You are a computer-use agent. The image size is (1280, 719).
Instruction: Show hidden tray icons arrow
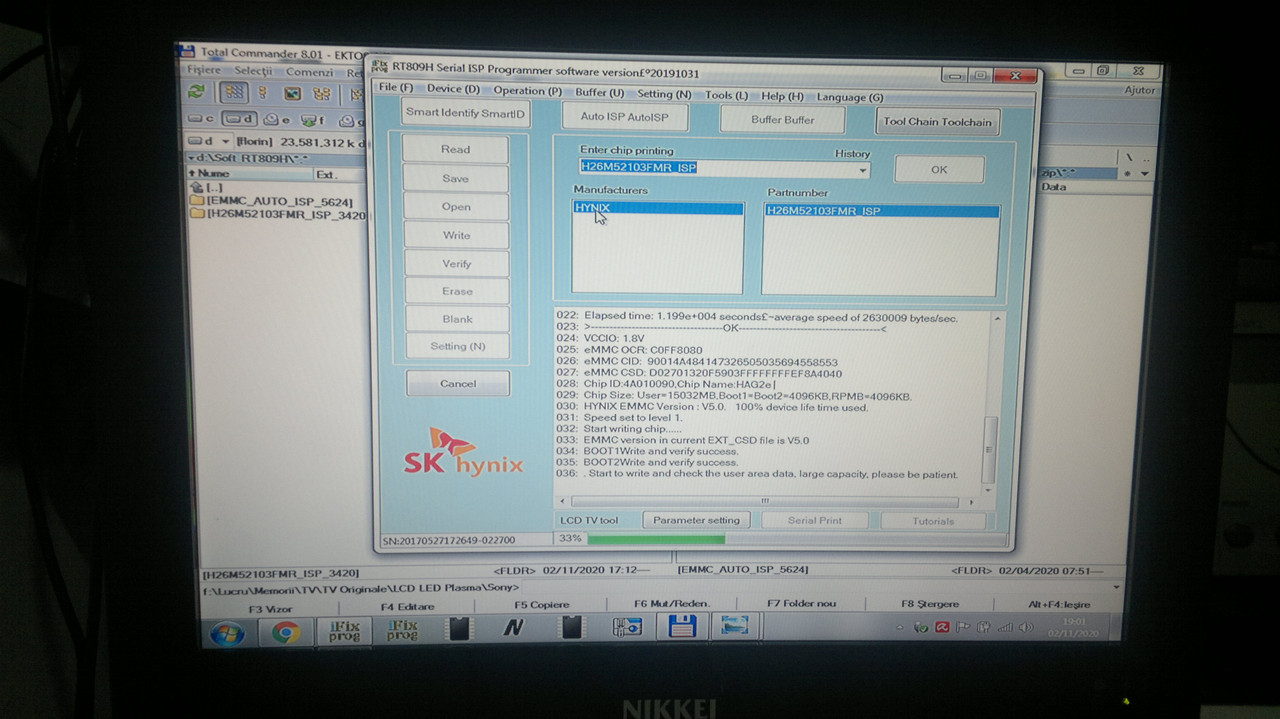[x=899, y=627]
